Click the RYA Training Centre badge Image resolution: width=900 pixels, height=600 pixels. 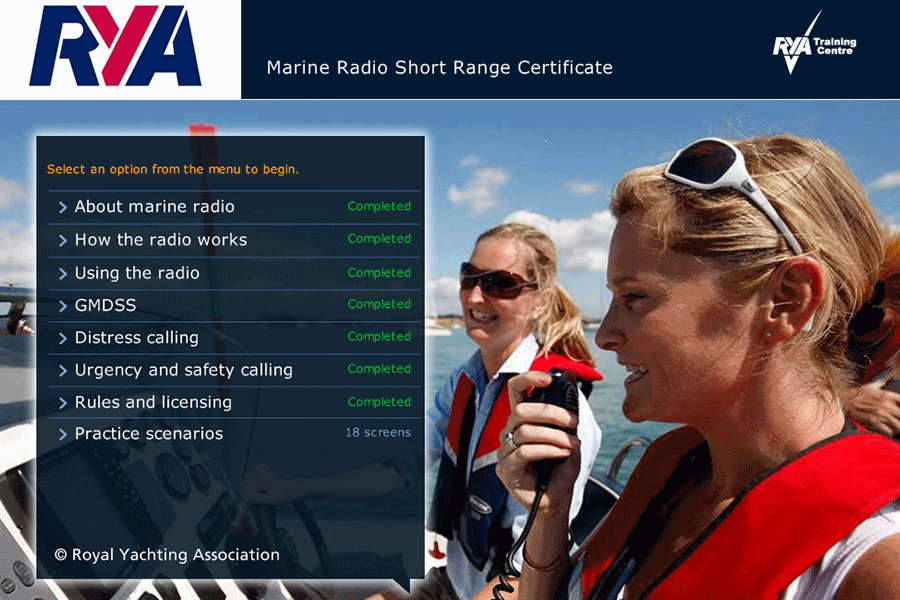click(x=814, y=43)
